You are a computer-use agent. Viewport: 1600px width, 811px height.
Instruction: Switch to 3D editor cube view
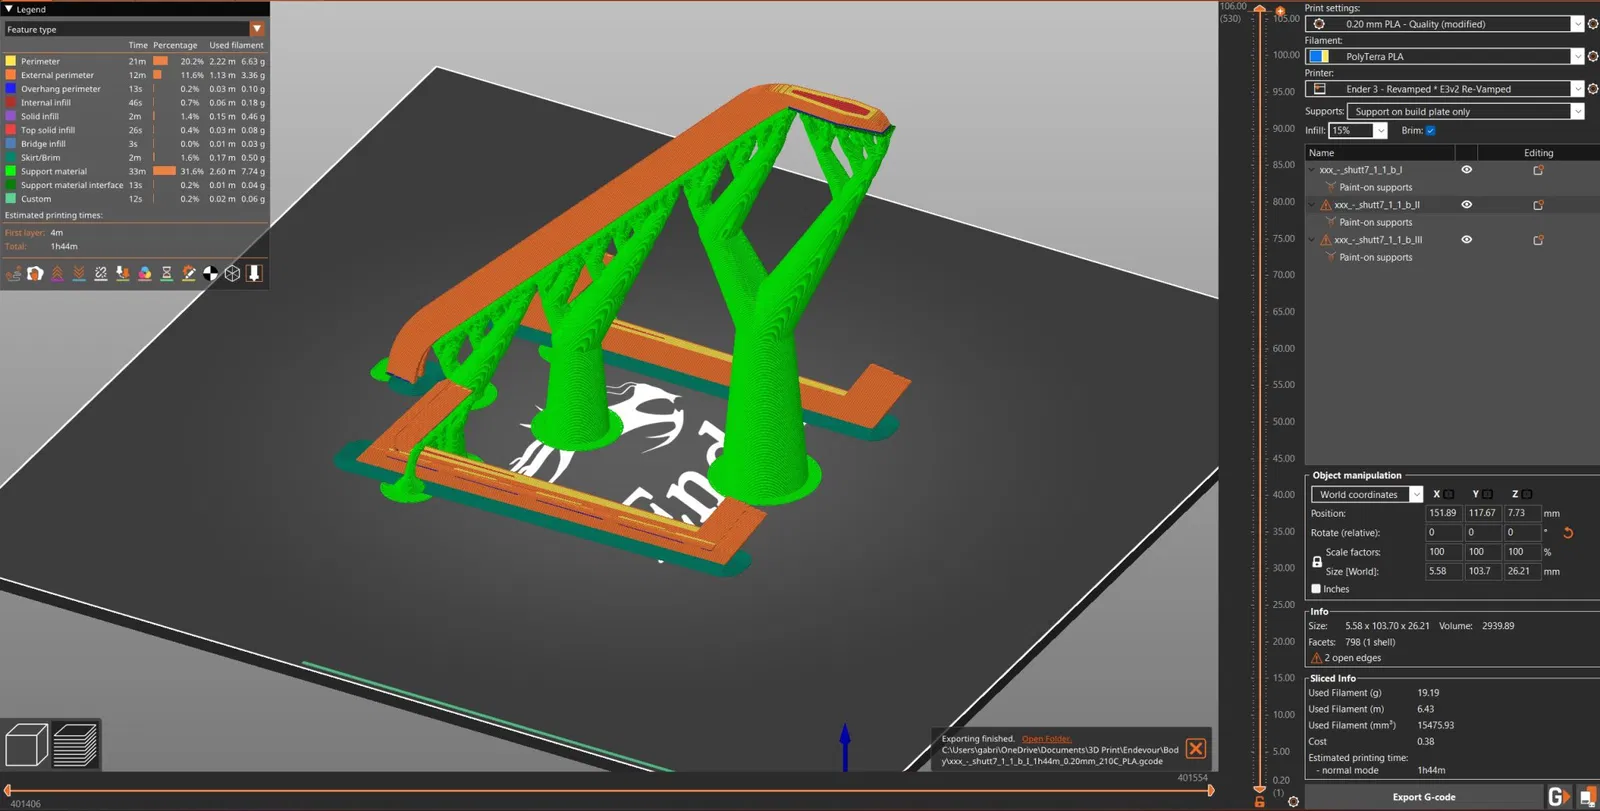[x=26, y=745]
